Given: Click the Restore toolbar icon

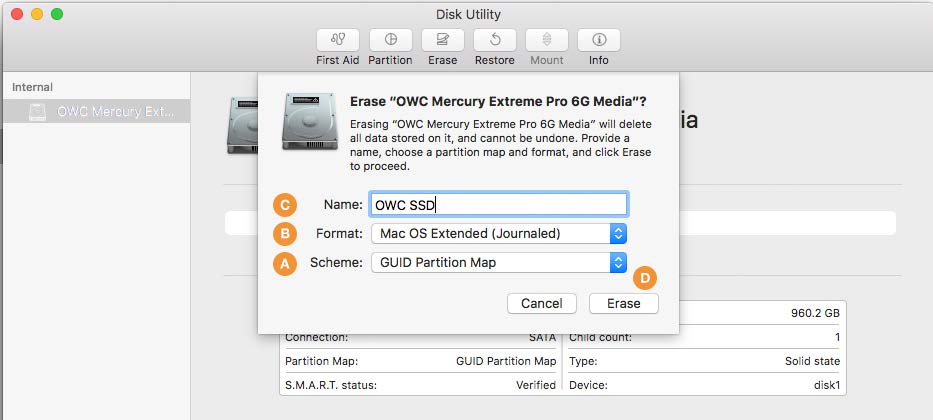Looking at the screenshot, I should [x=494, y=40].
